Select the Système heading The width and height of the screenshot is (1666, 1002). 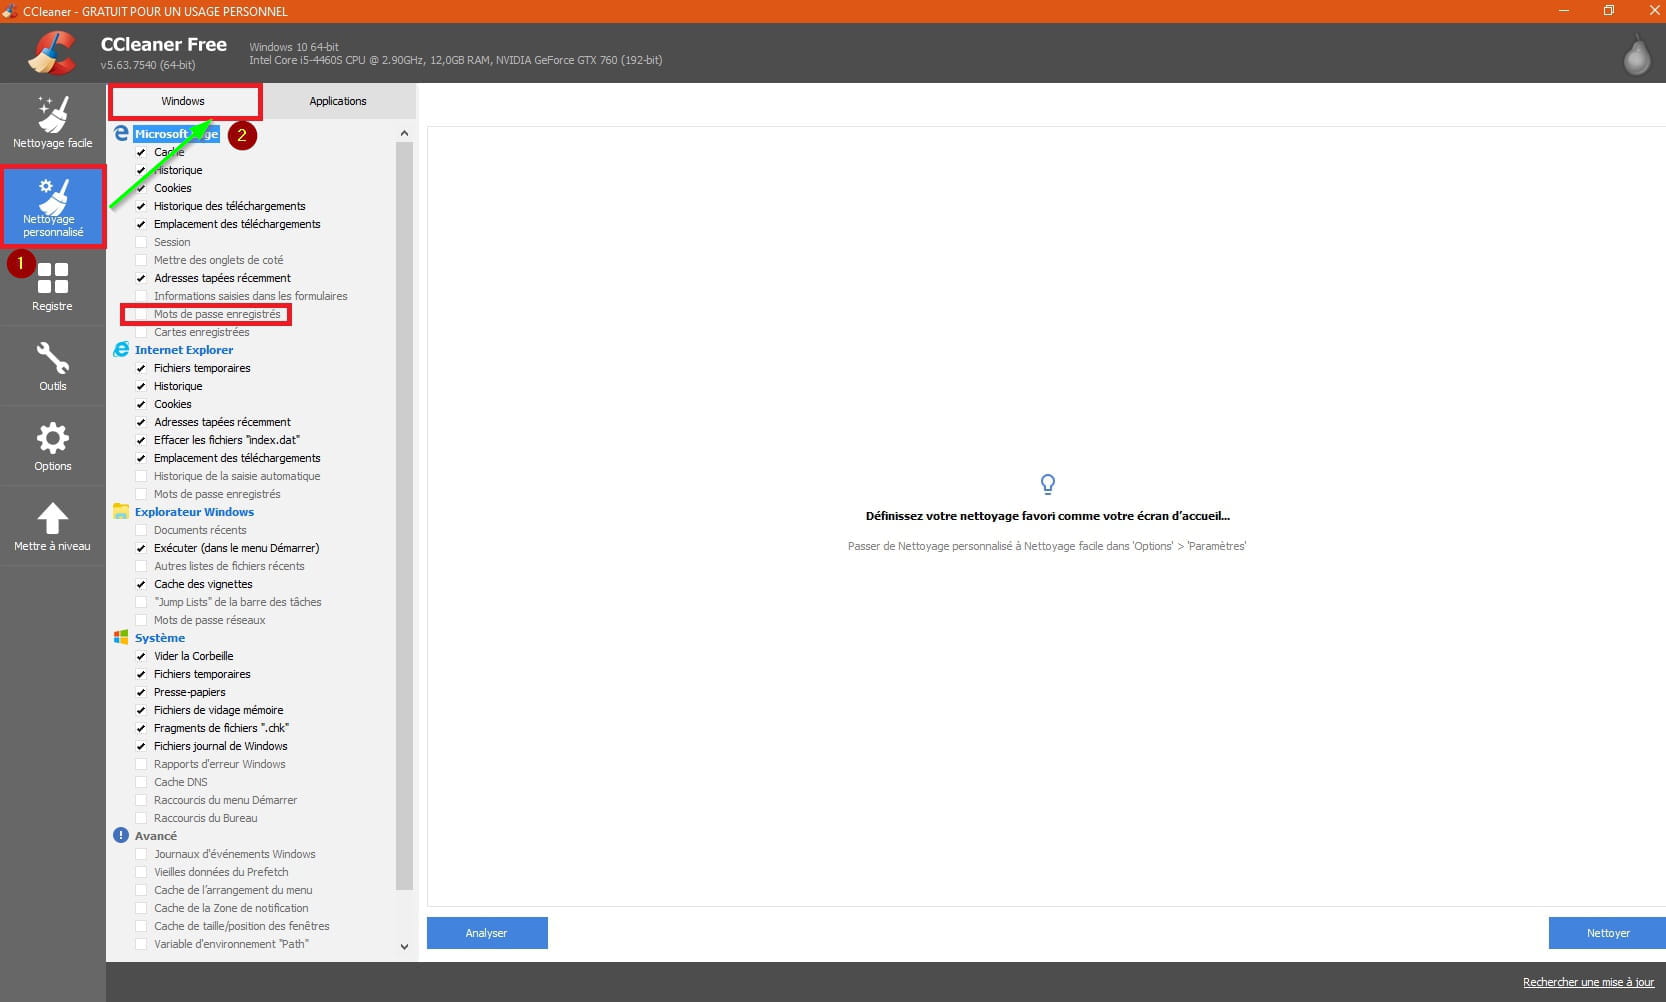click(160, 638)
